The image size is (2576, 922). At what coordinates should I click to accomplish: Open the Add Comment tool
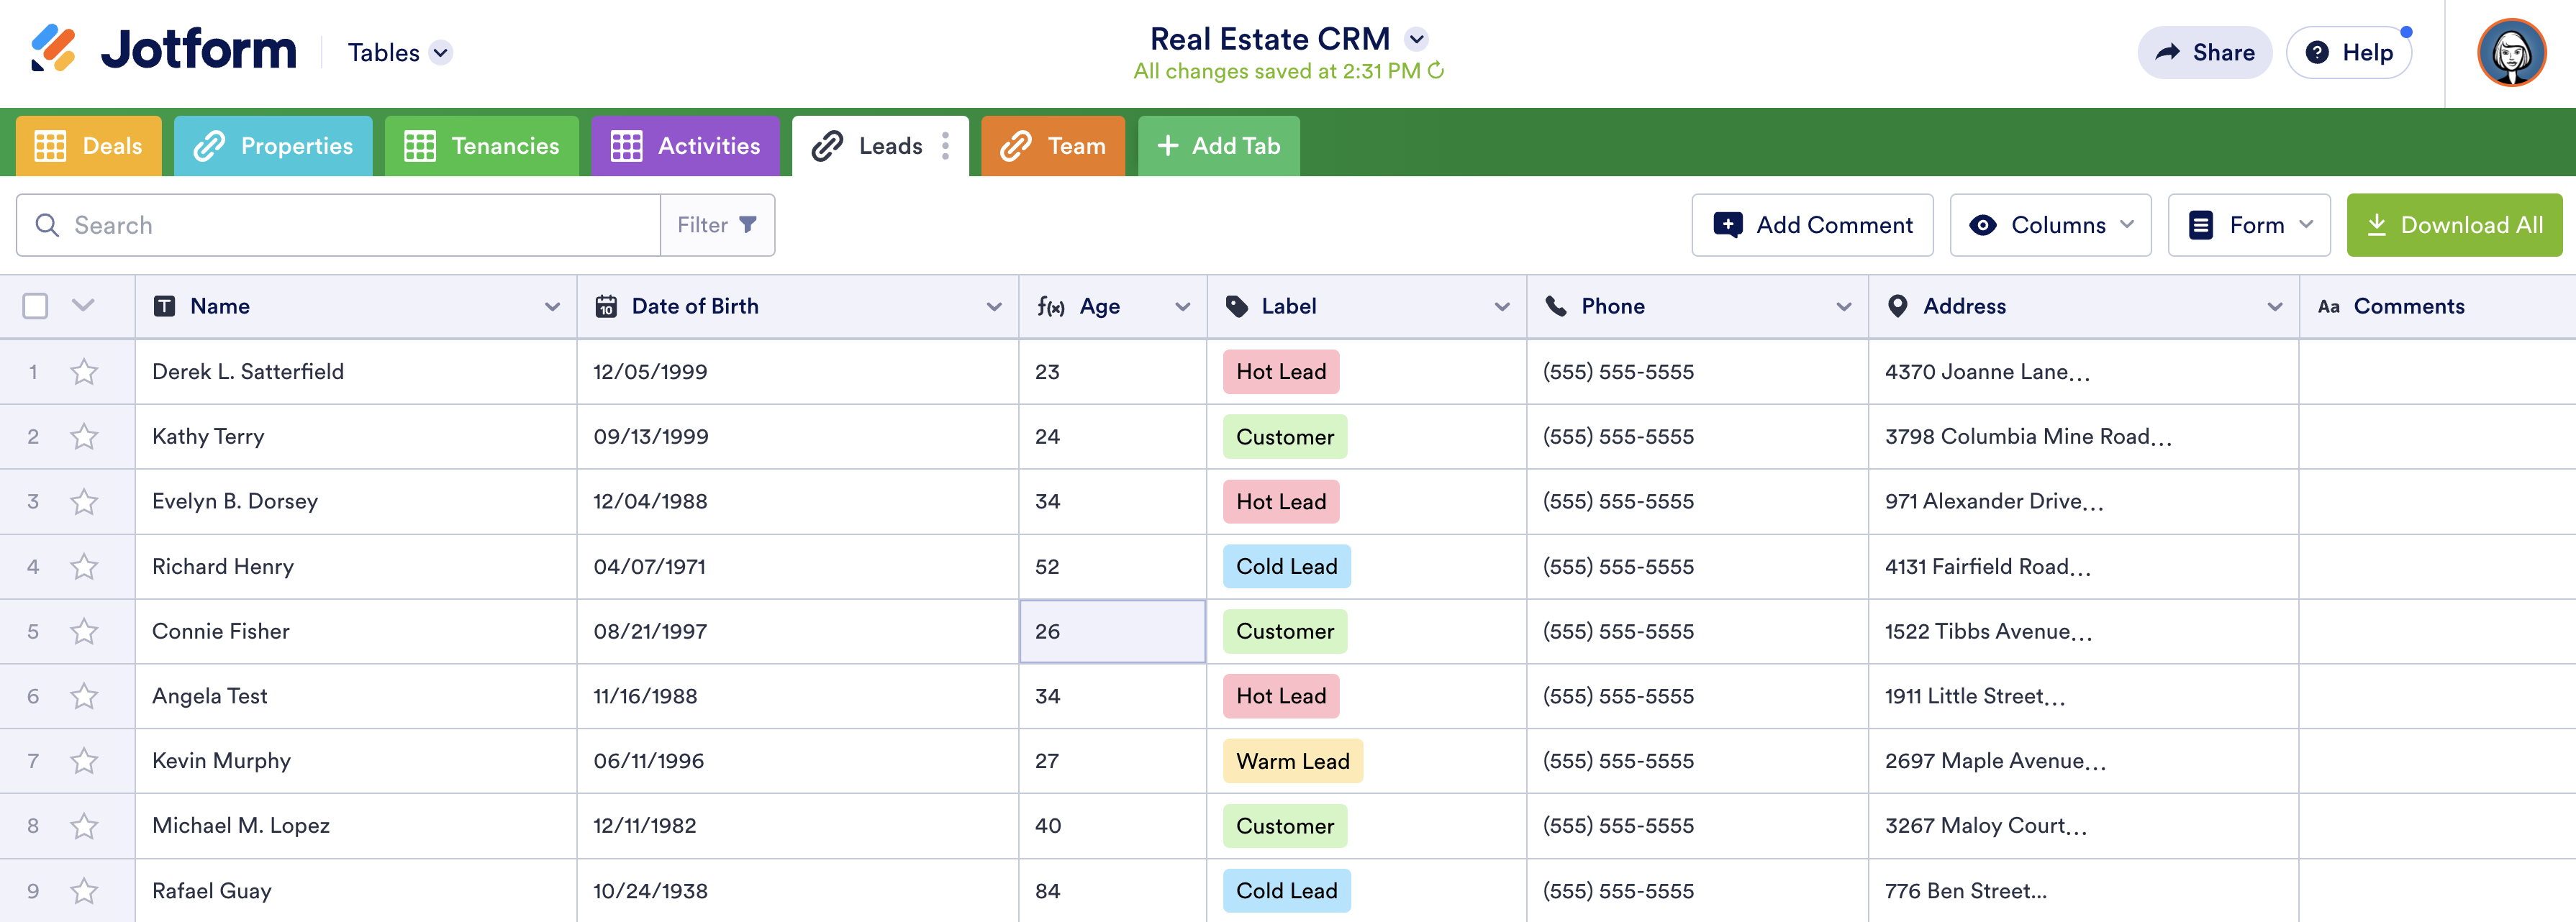pyautogui.click(x=1812, y=225)
